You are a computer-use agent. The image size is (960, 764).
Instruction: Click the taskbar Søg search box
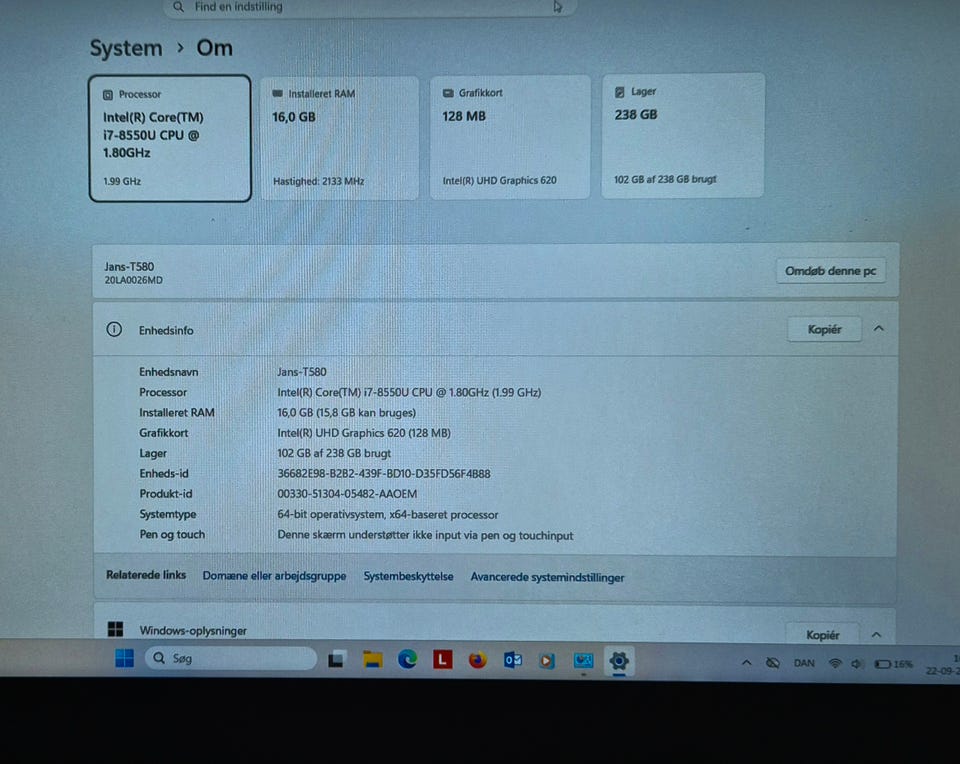[x=231, y=658]
